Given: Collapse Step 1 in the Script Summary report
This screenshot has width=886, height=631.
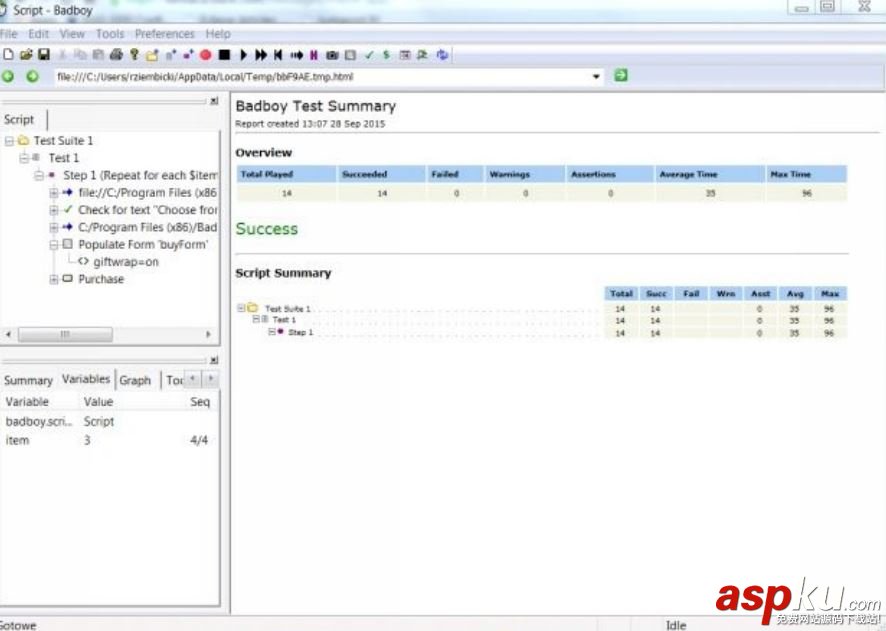Looking at the screenshot, I should pos(272,332).
